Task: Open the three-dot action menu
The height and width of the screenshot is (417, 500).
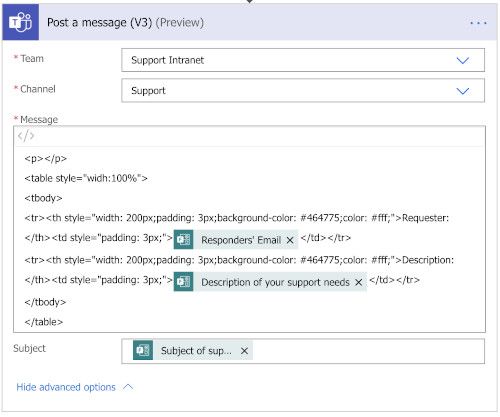Action: tap(478, 23)
